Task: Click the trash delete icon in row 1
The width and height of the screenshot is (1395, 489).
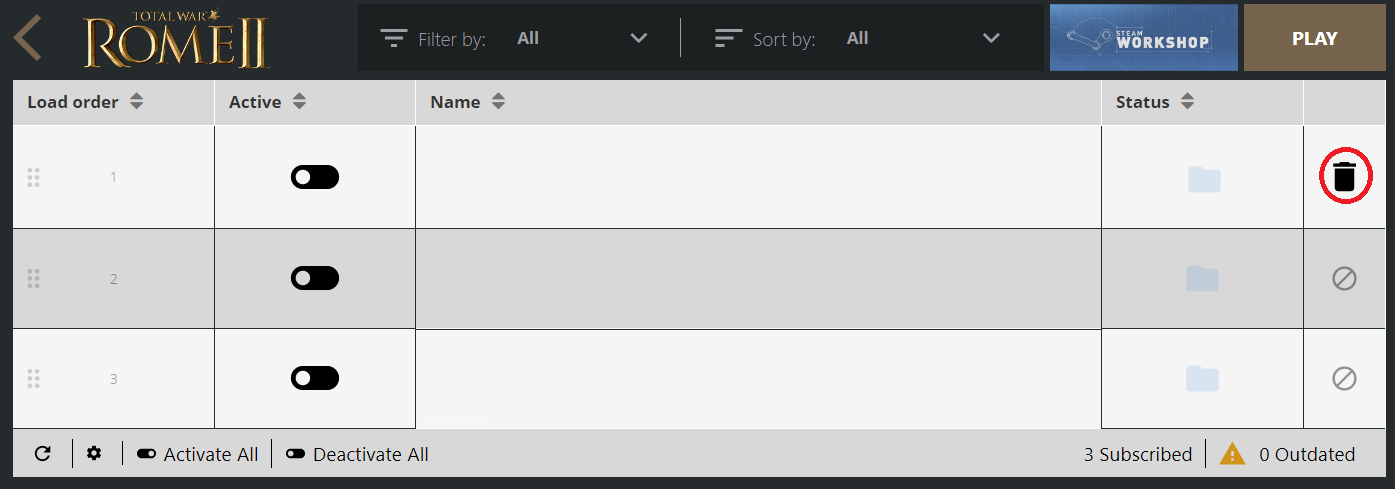Action: click(1345, 177)
